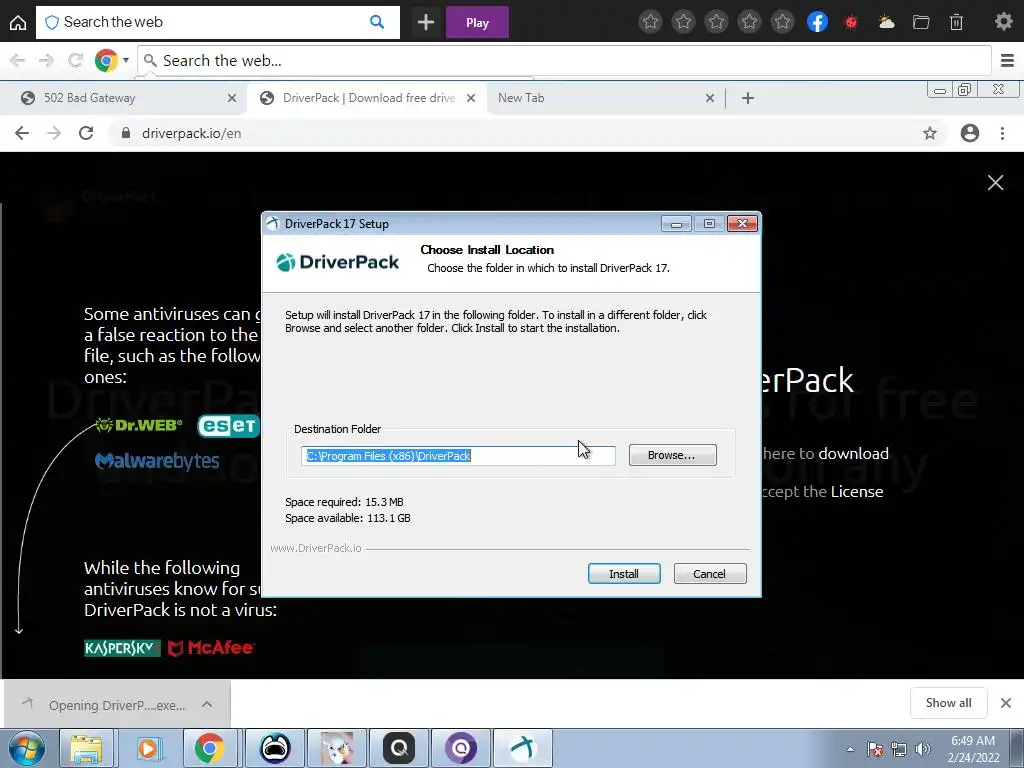Click the network tray icon
This screenshot has width=1024, height=768.
(899, 749)
